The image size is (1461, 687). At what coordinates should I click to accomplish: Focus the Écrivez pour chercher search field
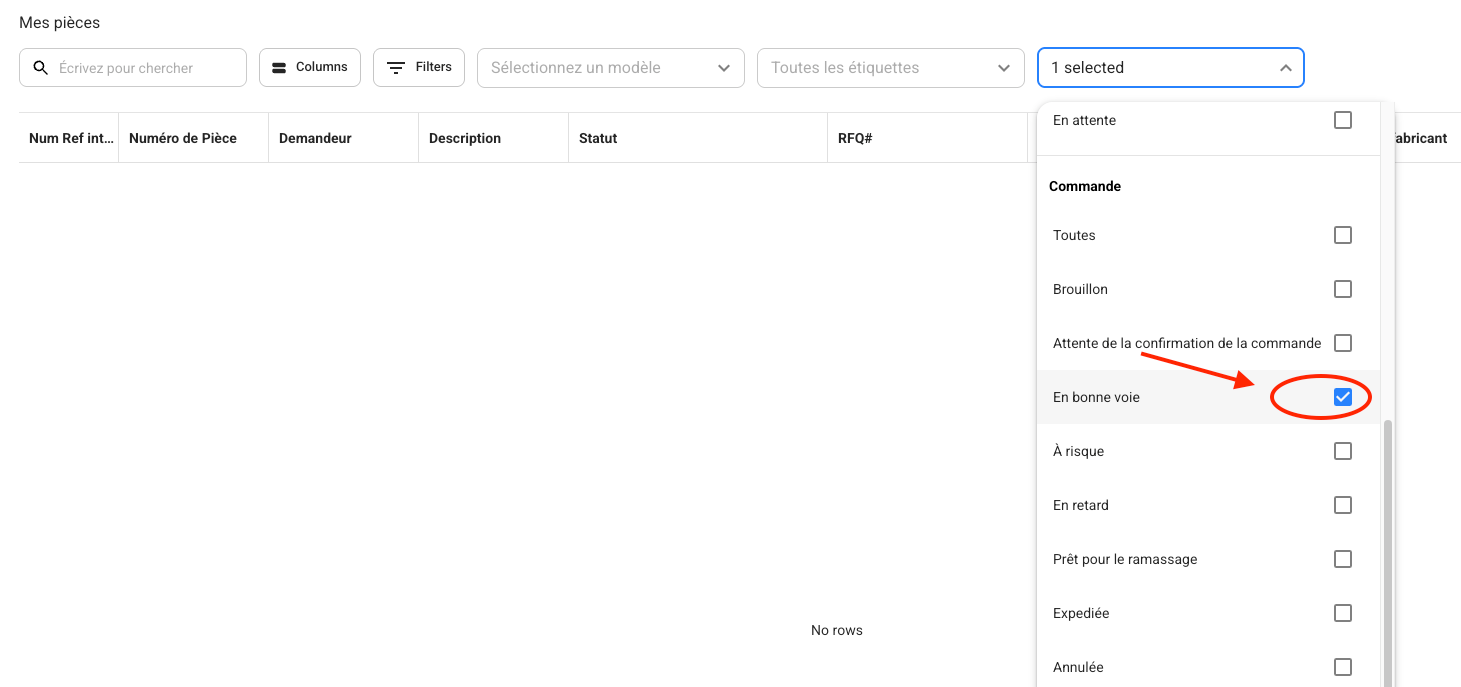click(x=145, y=68)
